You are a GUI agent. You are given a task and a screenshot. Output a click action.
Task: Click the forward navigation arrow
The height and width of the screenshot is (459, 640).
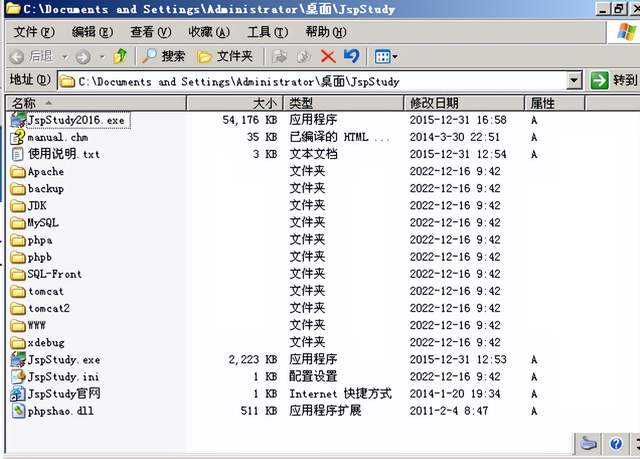[83, 57]
